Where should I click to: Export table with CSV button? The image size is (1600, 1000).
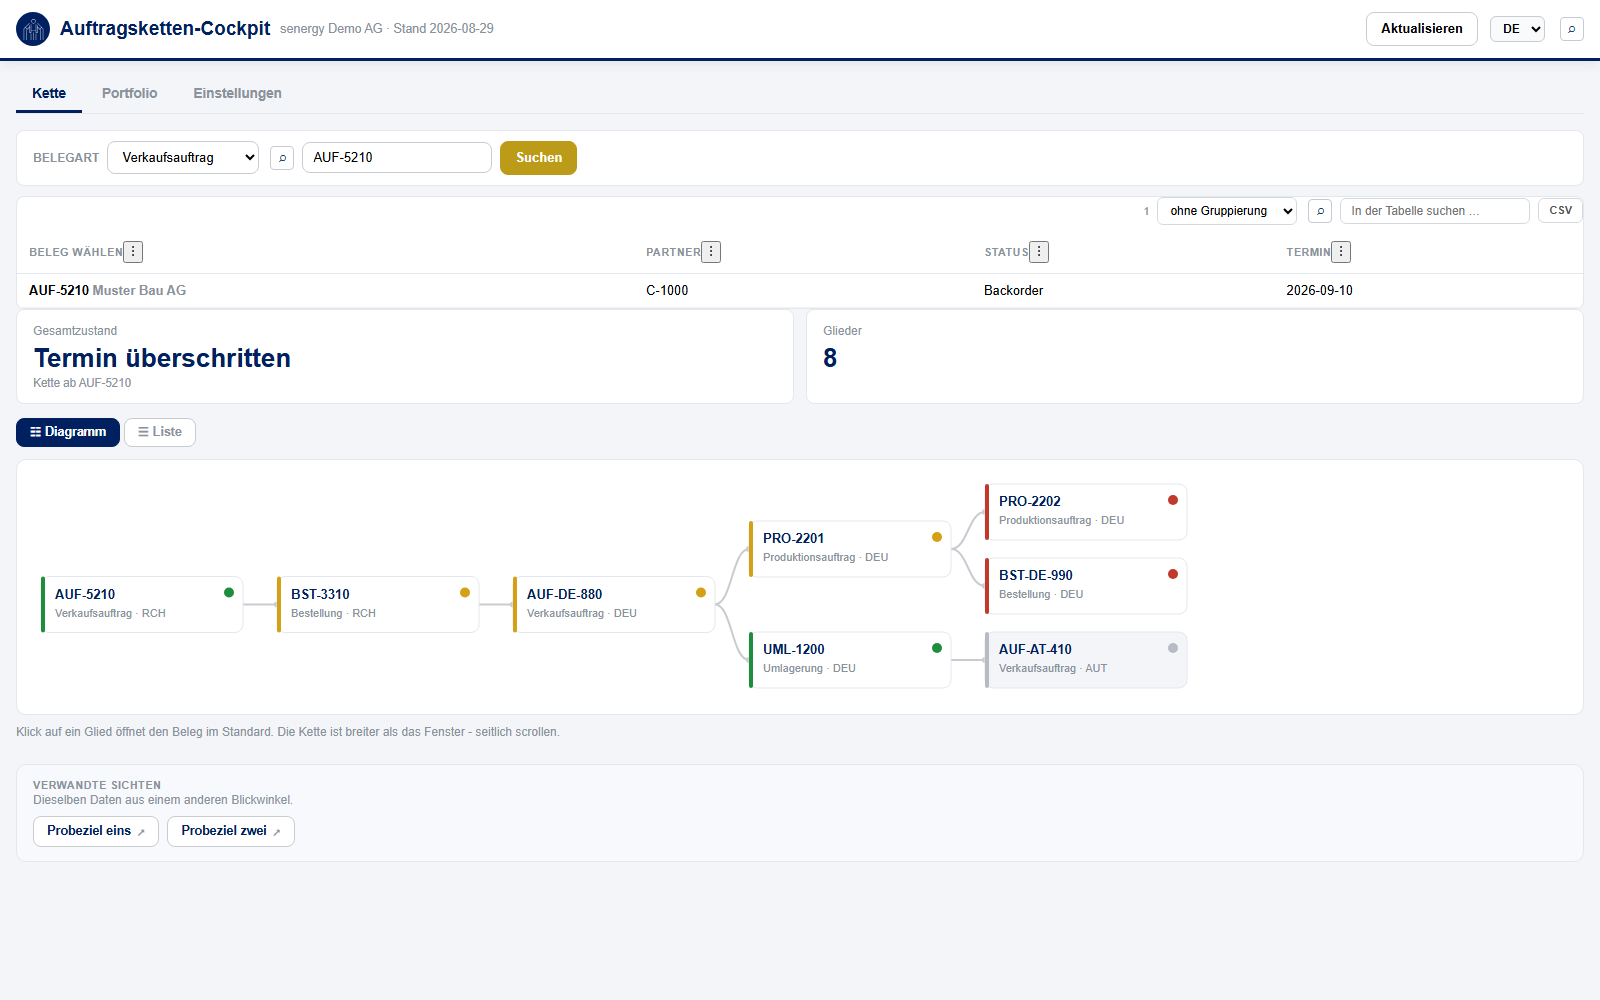tap(1560, 211)
